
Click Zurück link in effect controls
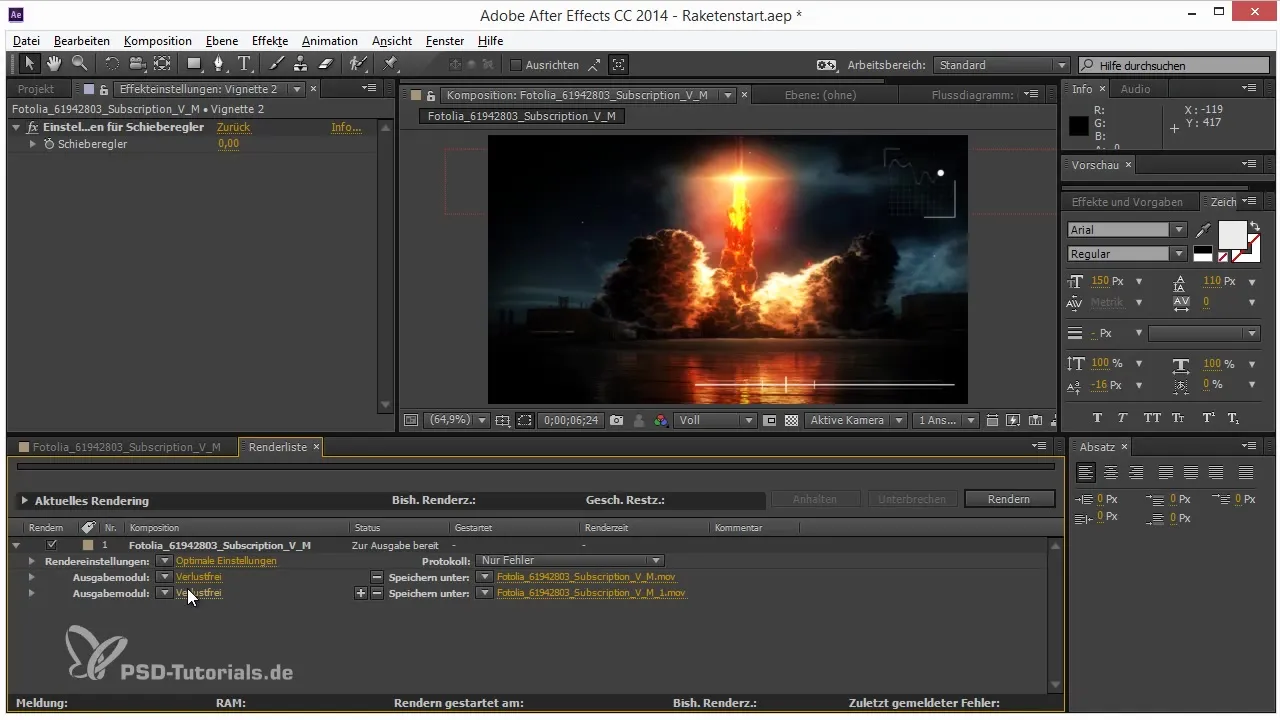point(234,128)
